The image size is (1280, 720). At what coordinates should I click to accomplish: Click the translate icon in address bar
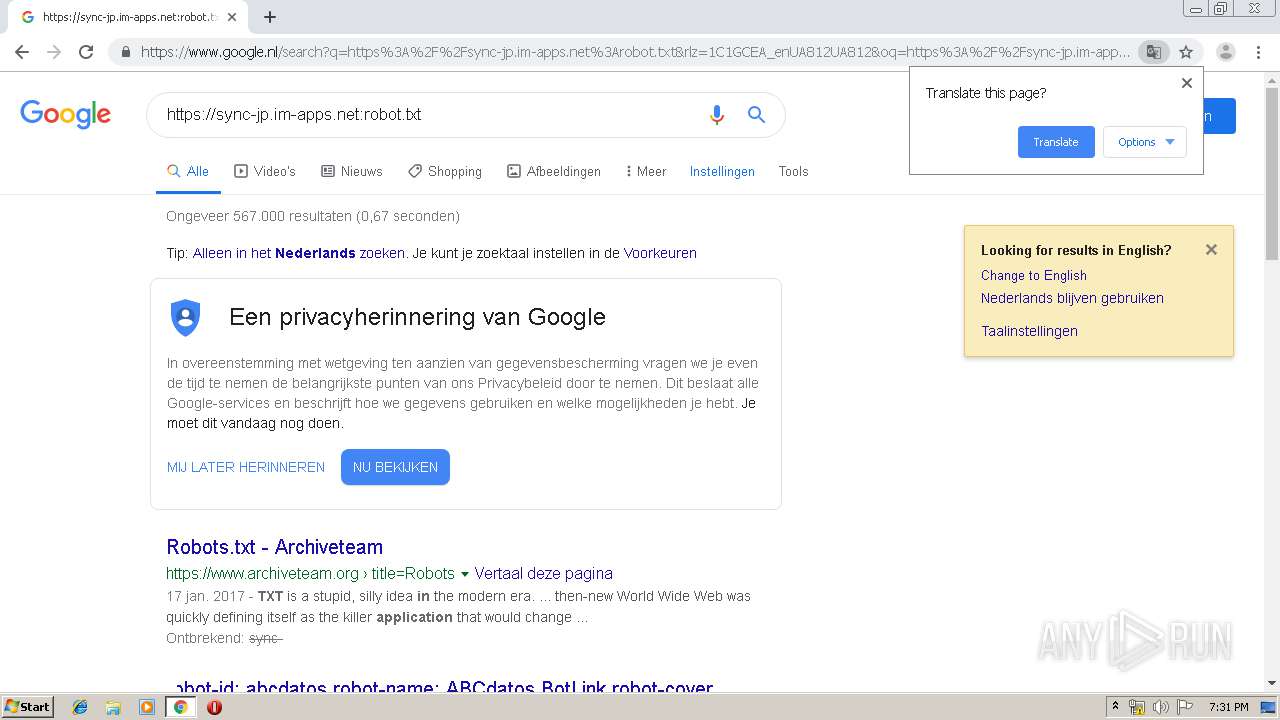pyautogui.click(x=1154, y=52)
